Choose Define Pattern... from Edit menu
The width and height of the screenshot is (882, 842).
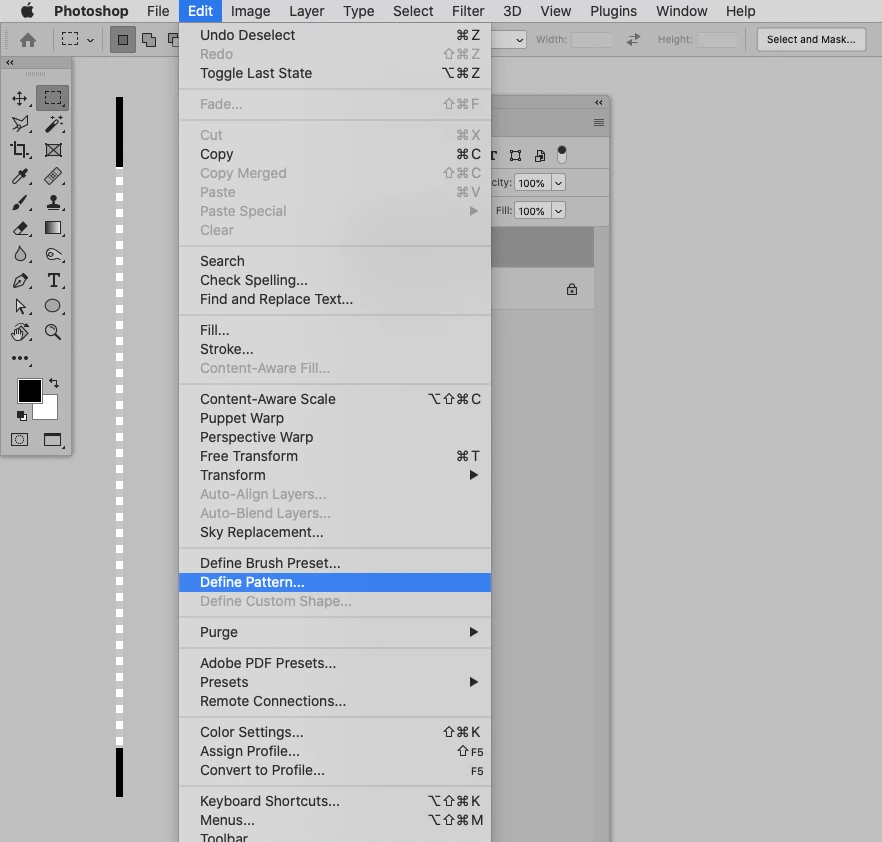(x=335, y=582)
